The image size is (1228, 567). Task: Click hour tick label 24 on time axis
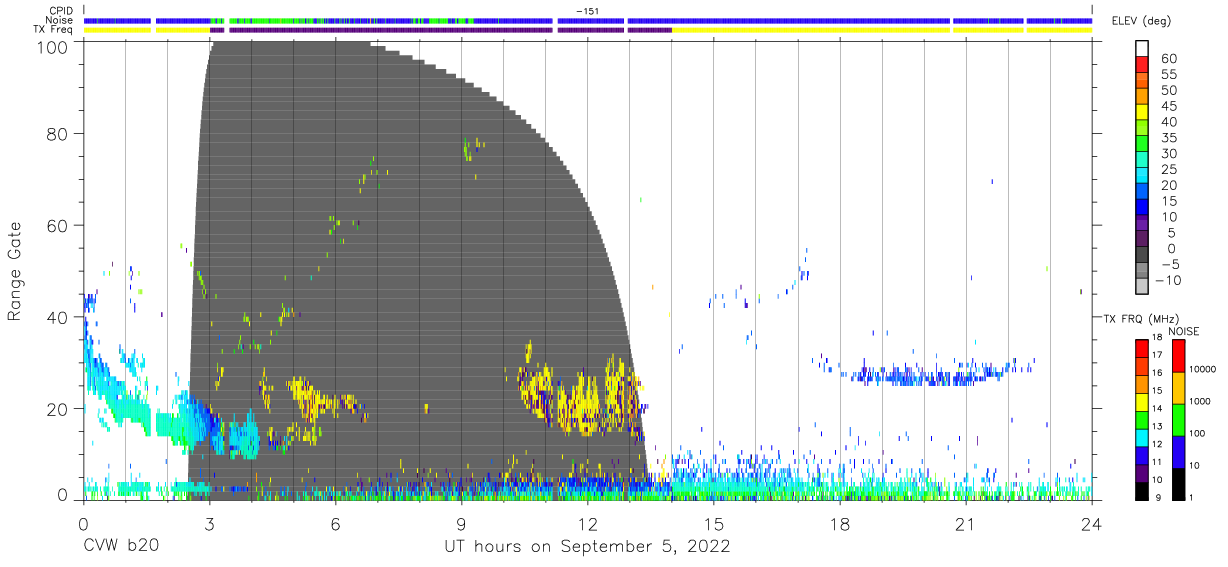coord(1092,523)
